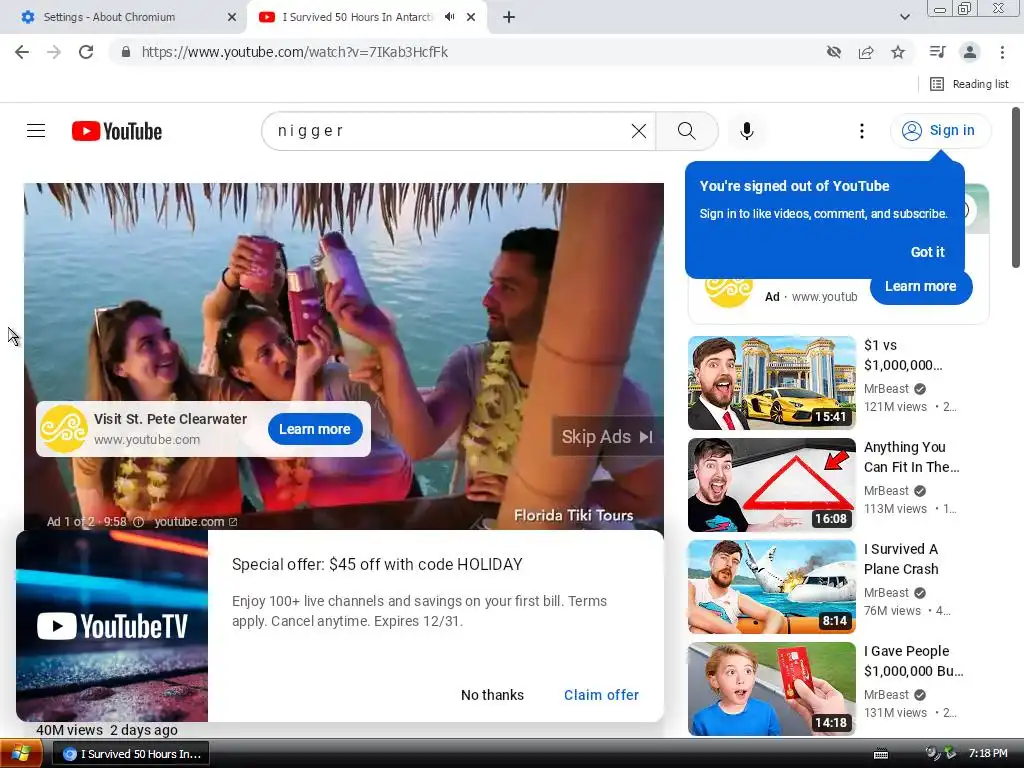Click the St. Pete Clearwater ad logo
The width and height of the screenshot is (1024, 768).
coord(63,429)
